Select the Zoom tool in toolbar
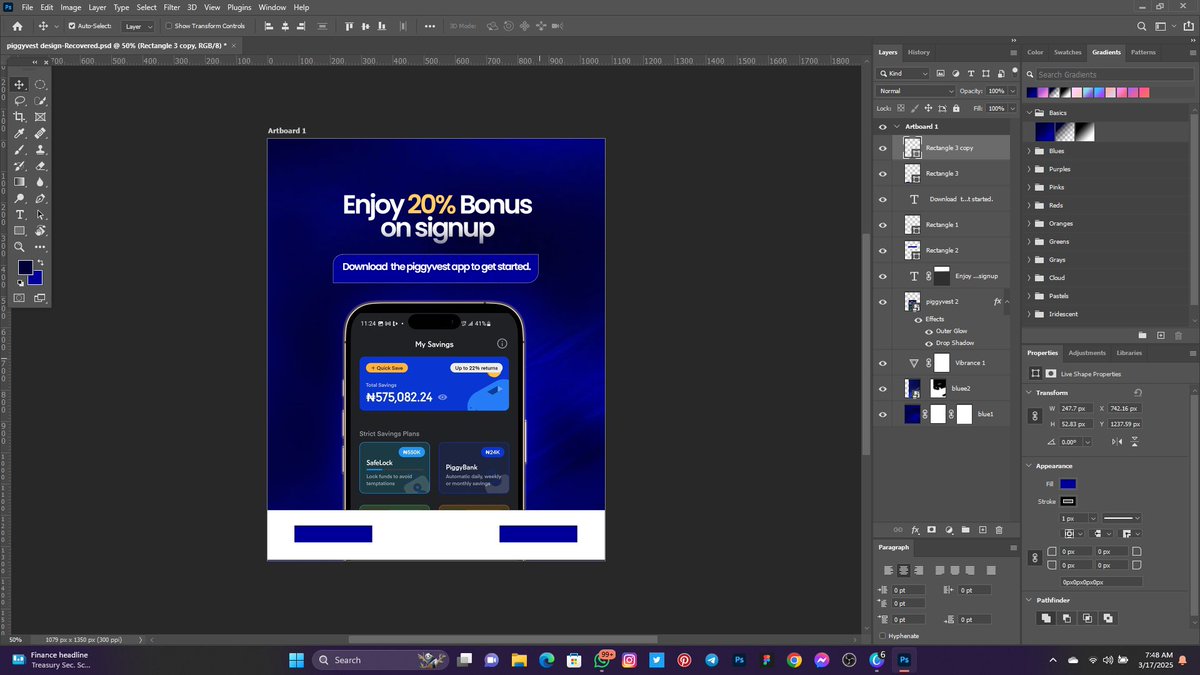Viewport: 1200px width, 675px height. click(20, 247)
